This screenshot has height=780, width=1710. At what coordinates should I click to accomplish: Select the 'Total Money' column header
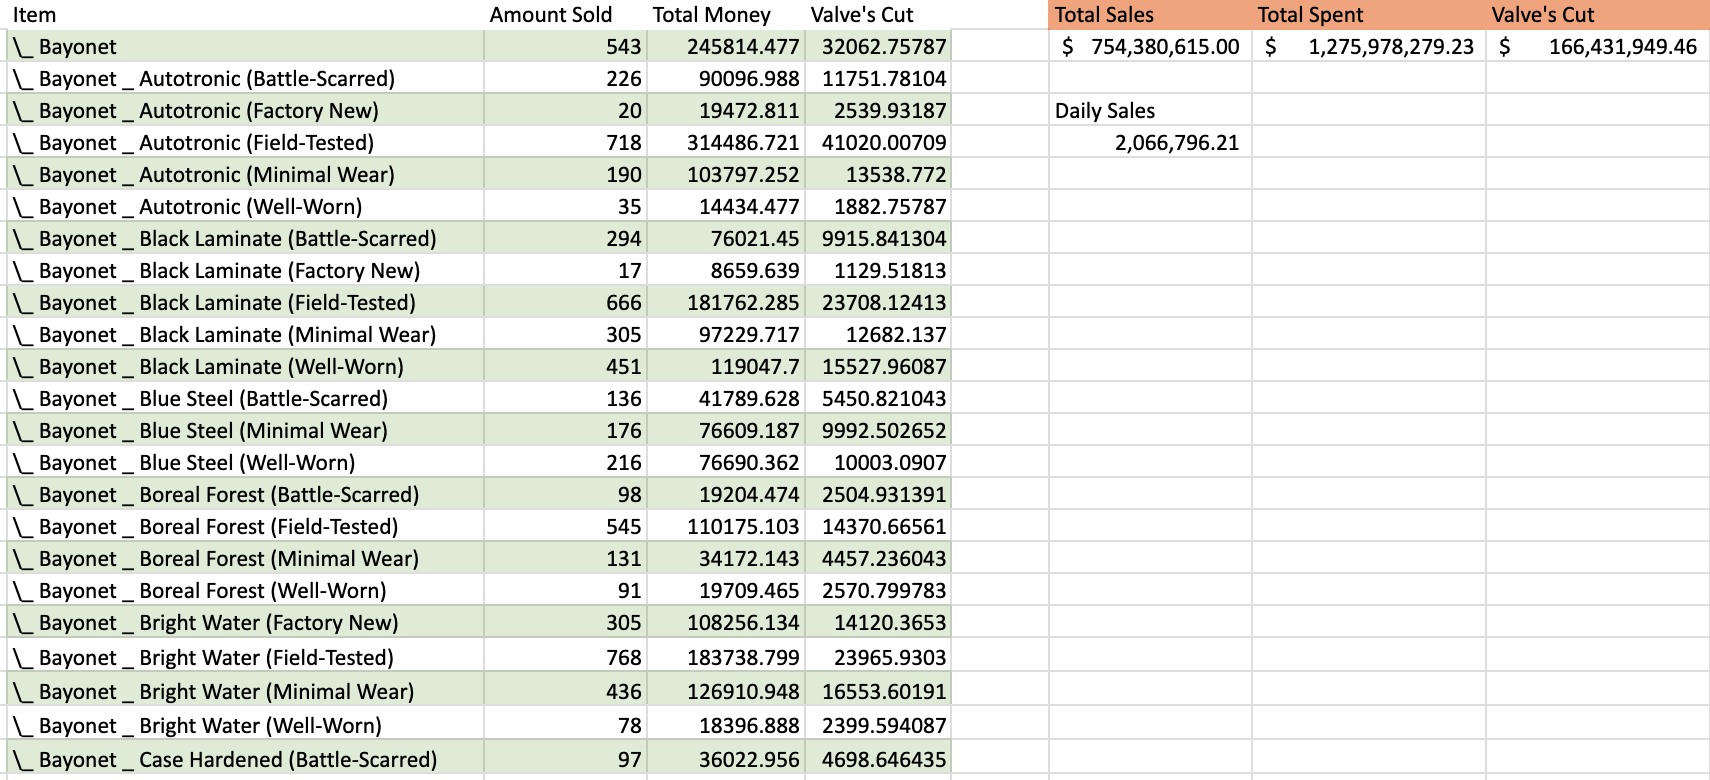coord(711,15)
